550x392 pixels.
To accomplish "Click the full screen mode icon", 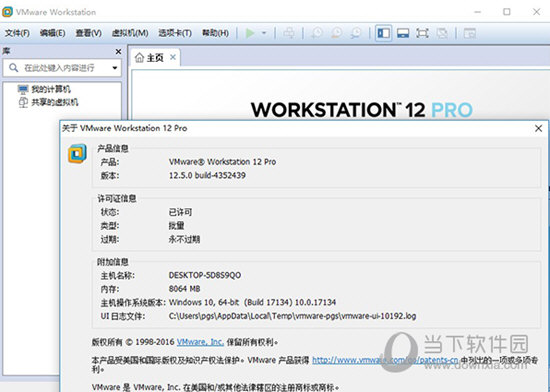I will (x=422, y=33).
